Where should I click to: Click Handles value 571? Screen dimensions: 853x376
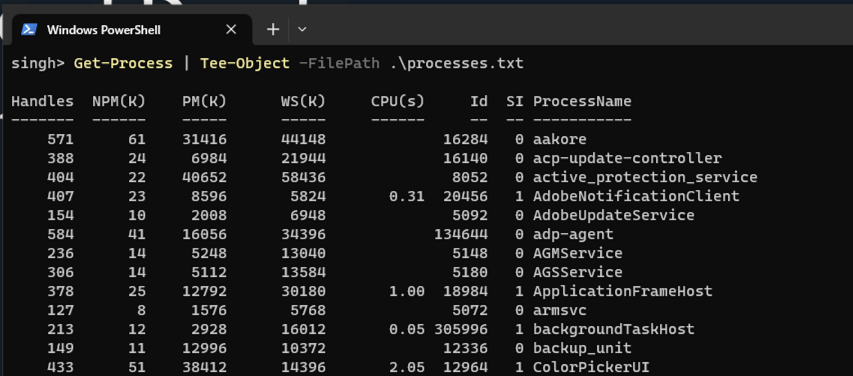(x=60, y=139)
